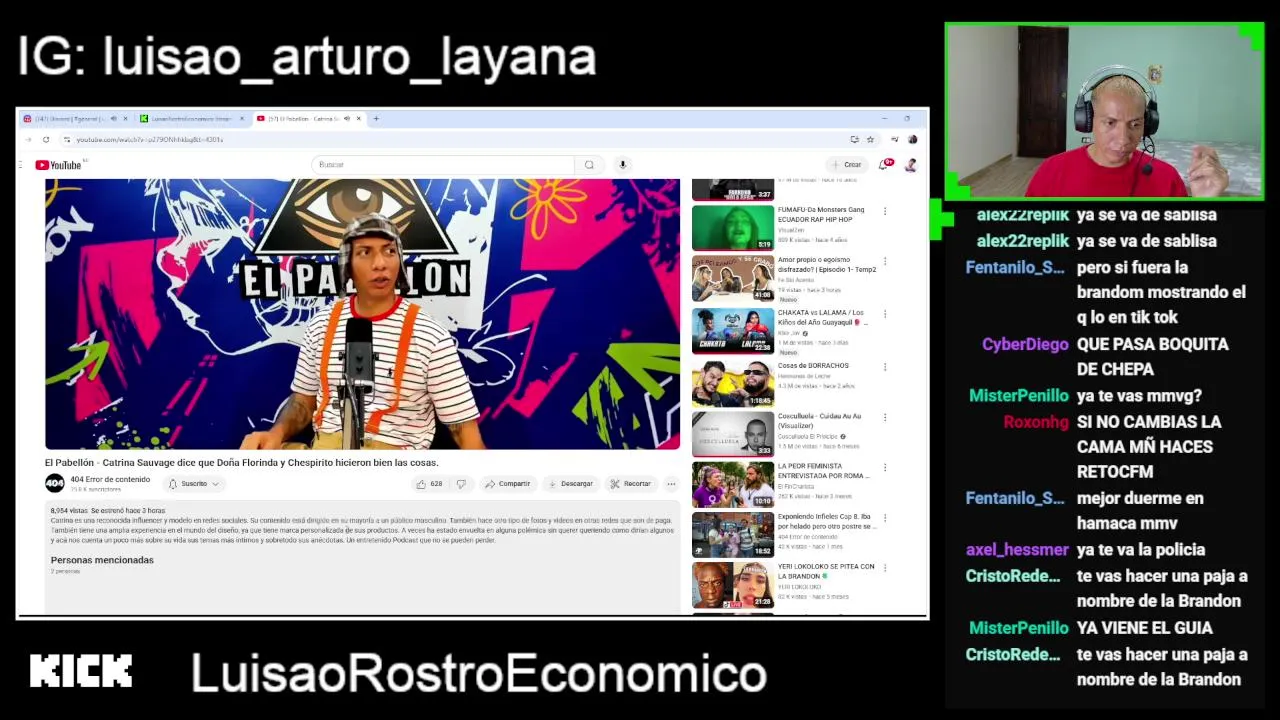Screen dimensions: 1280x720
Task: Dislike the video
Action: [x=461, y=484]
